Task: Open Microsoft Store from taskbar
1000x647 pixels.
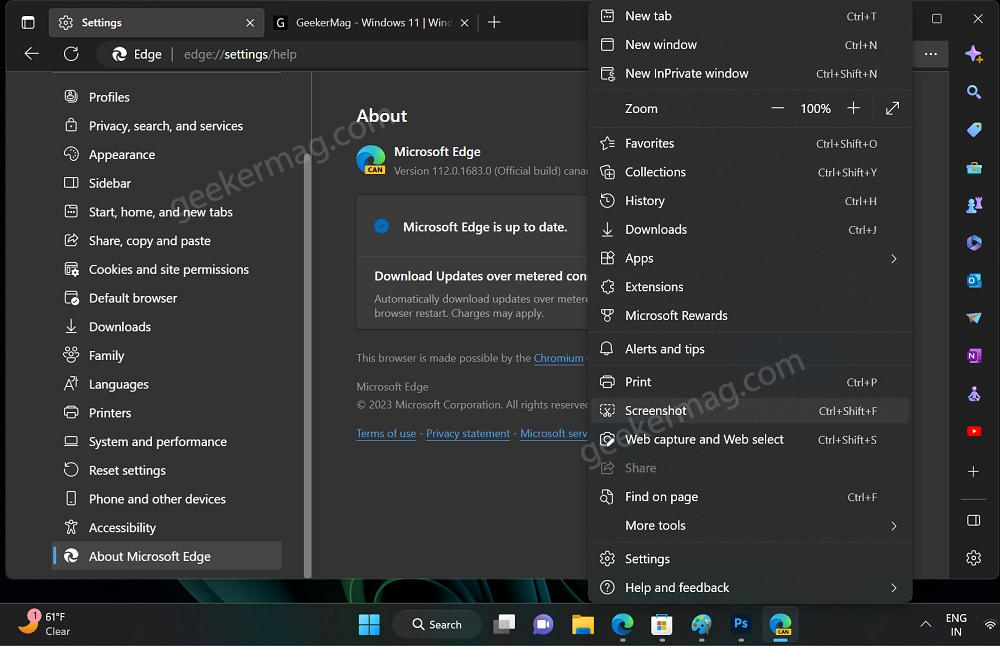Action: (661, 625)
